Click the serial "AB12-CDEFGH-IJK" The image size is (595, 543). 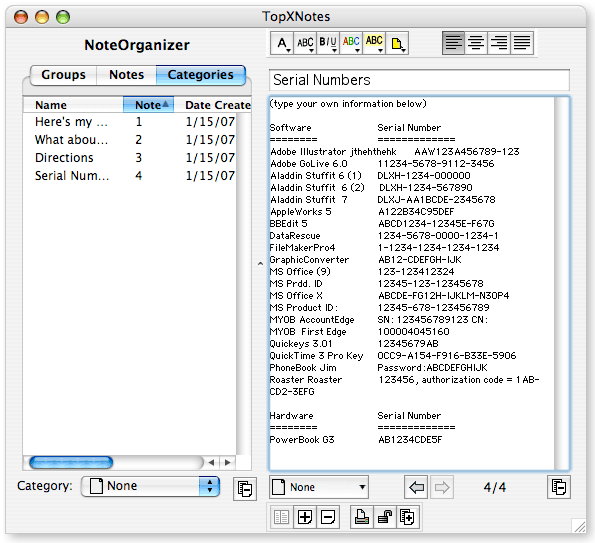[420, 260]
